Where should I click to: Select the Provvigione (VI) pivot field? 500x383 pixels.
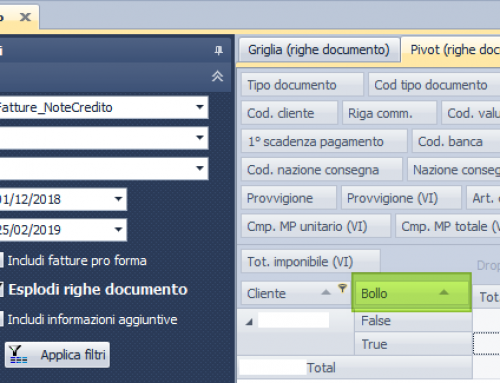[401, 198]
